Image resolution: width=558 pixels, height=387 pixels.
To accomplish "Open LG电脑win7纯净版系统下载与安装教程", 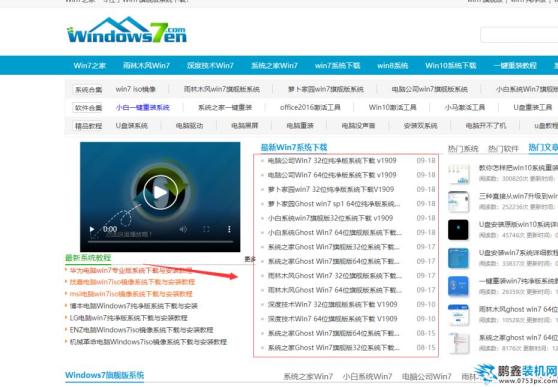I will click(128, 318).
